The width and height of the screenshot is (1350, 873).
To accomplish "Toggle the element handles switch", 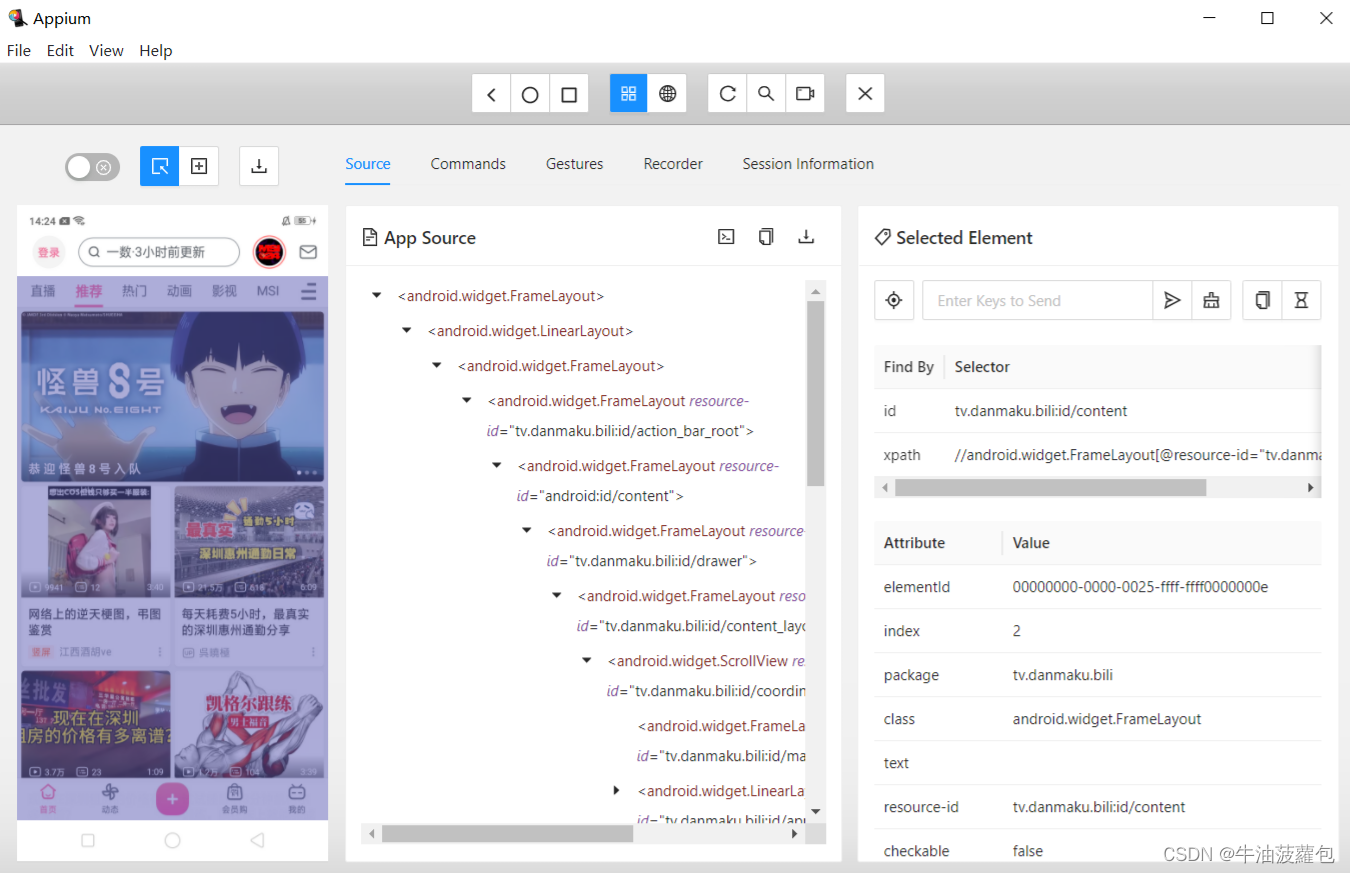I will tap(92, 167).
